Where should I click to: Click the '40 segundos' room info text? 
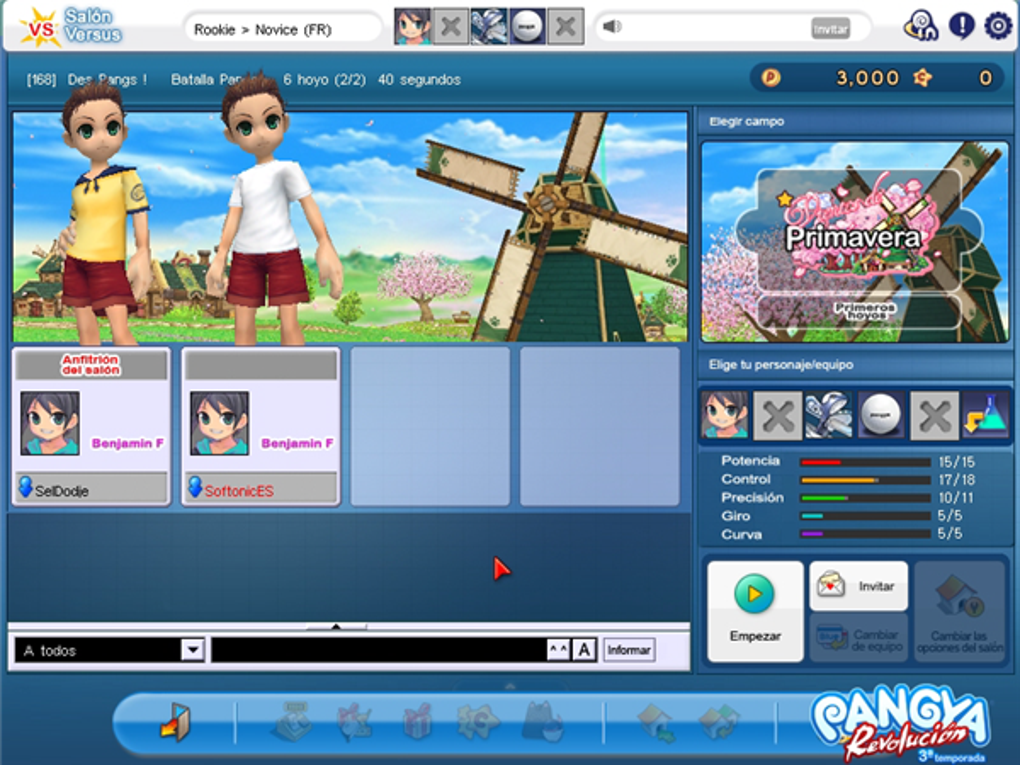point(419,80)
